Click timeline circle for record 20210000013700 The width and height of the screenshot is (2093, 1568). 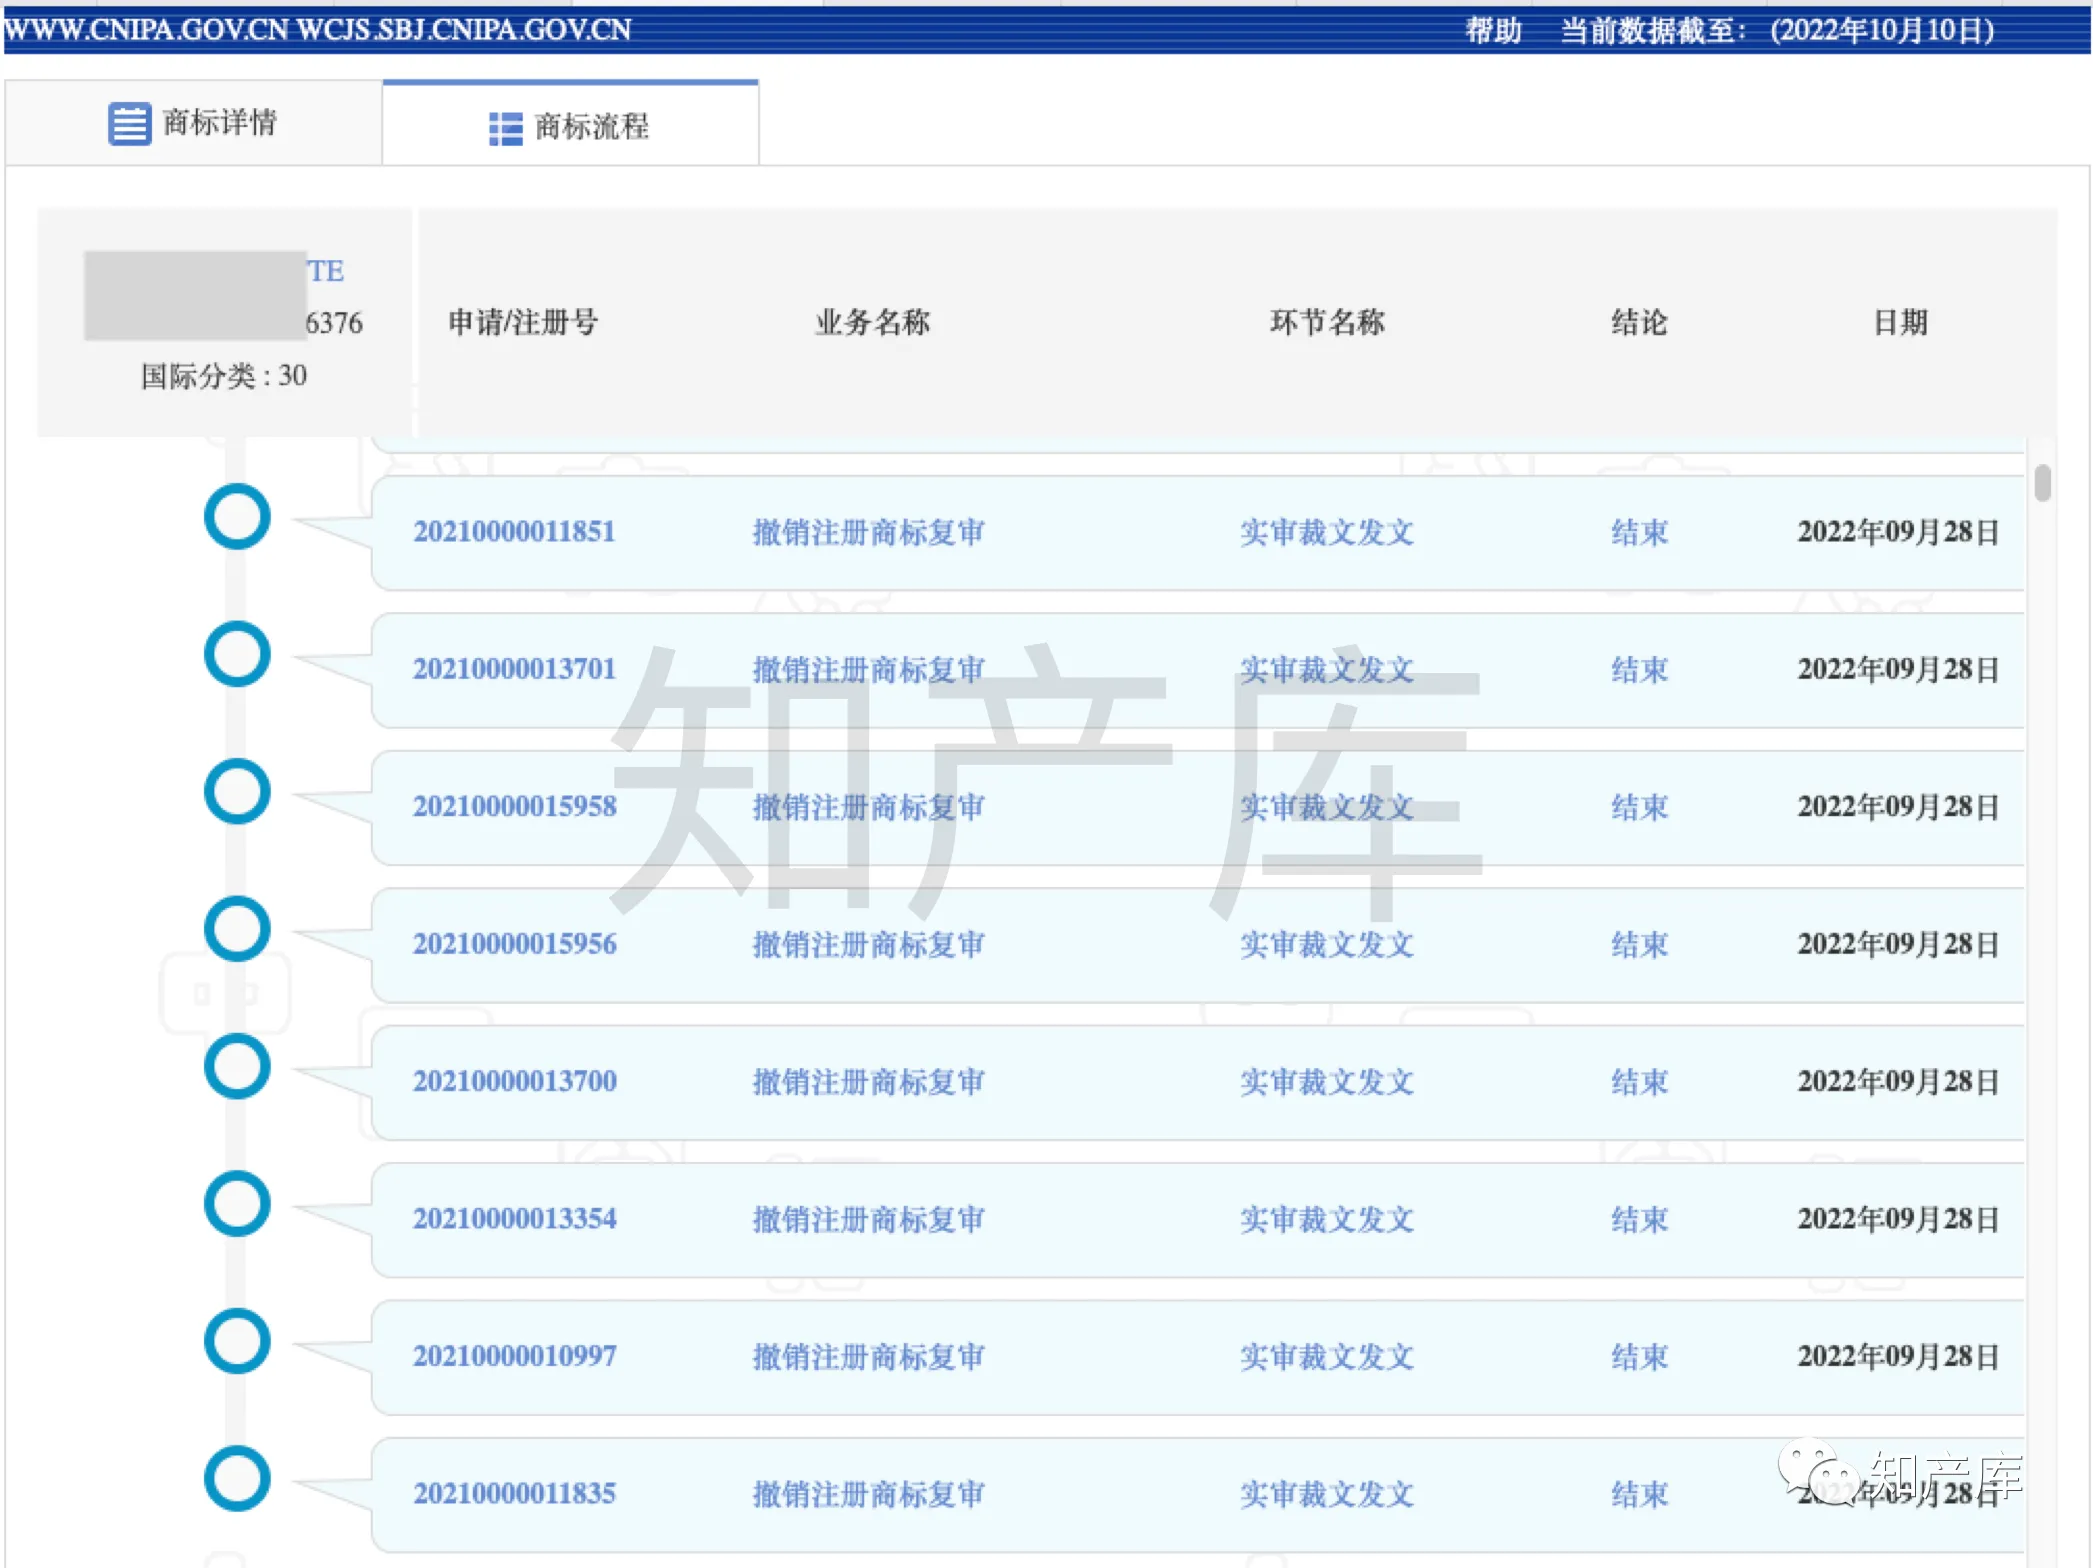[237, 1066]
